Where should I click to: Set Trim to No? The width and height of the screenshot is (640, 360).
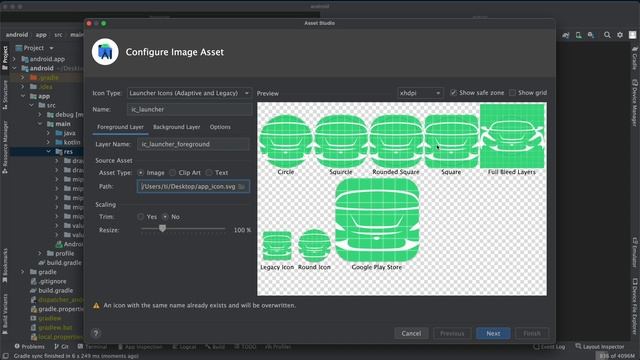tap(165, 217)
